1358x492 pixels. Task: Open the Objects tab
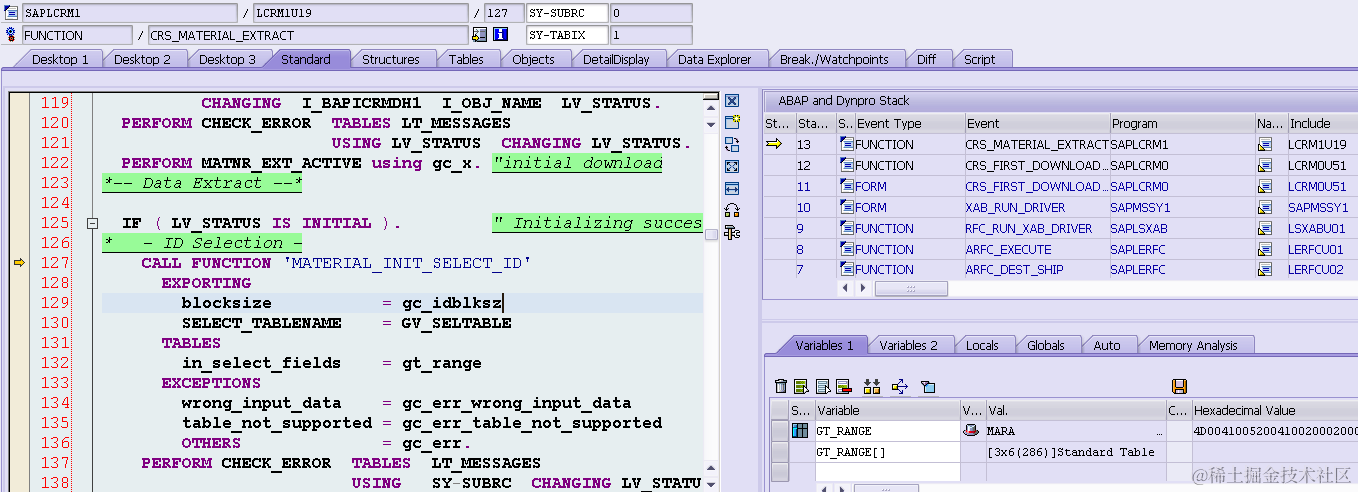(533, 59)
